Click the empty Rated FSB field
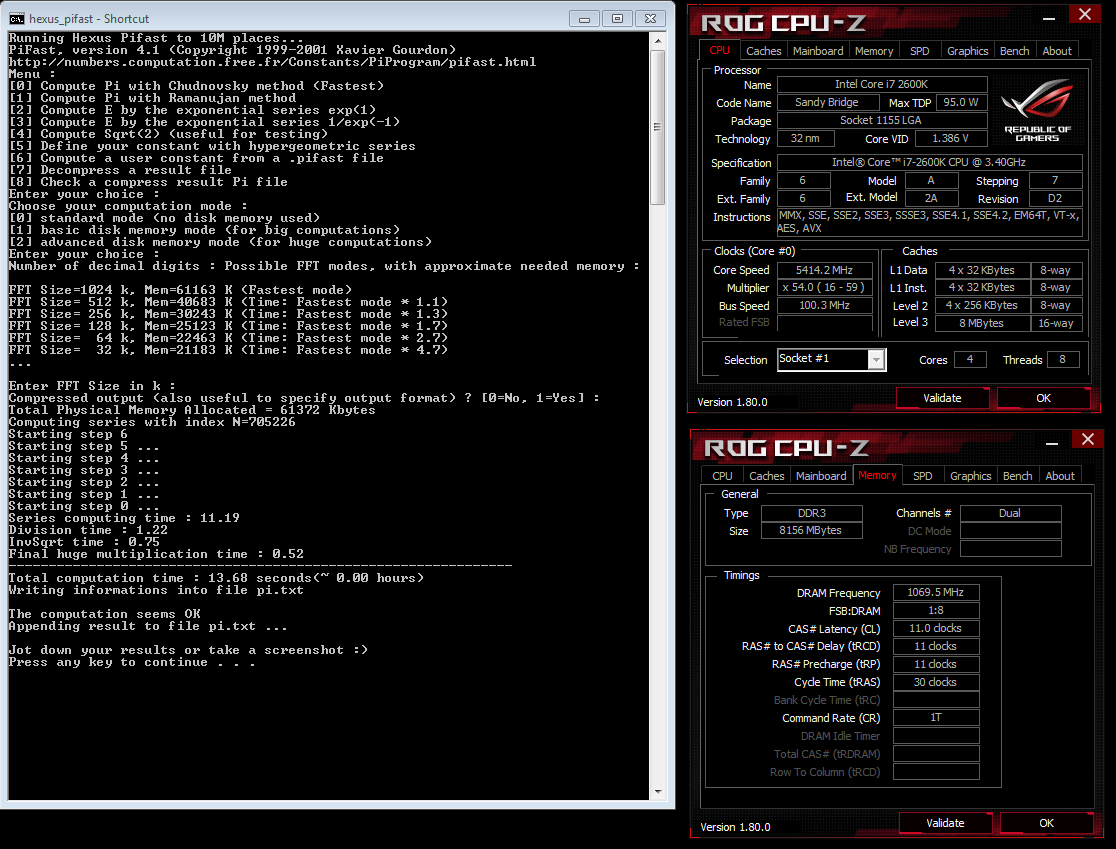 pos(824,323)
